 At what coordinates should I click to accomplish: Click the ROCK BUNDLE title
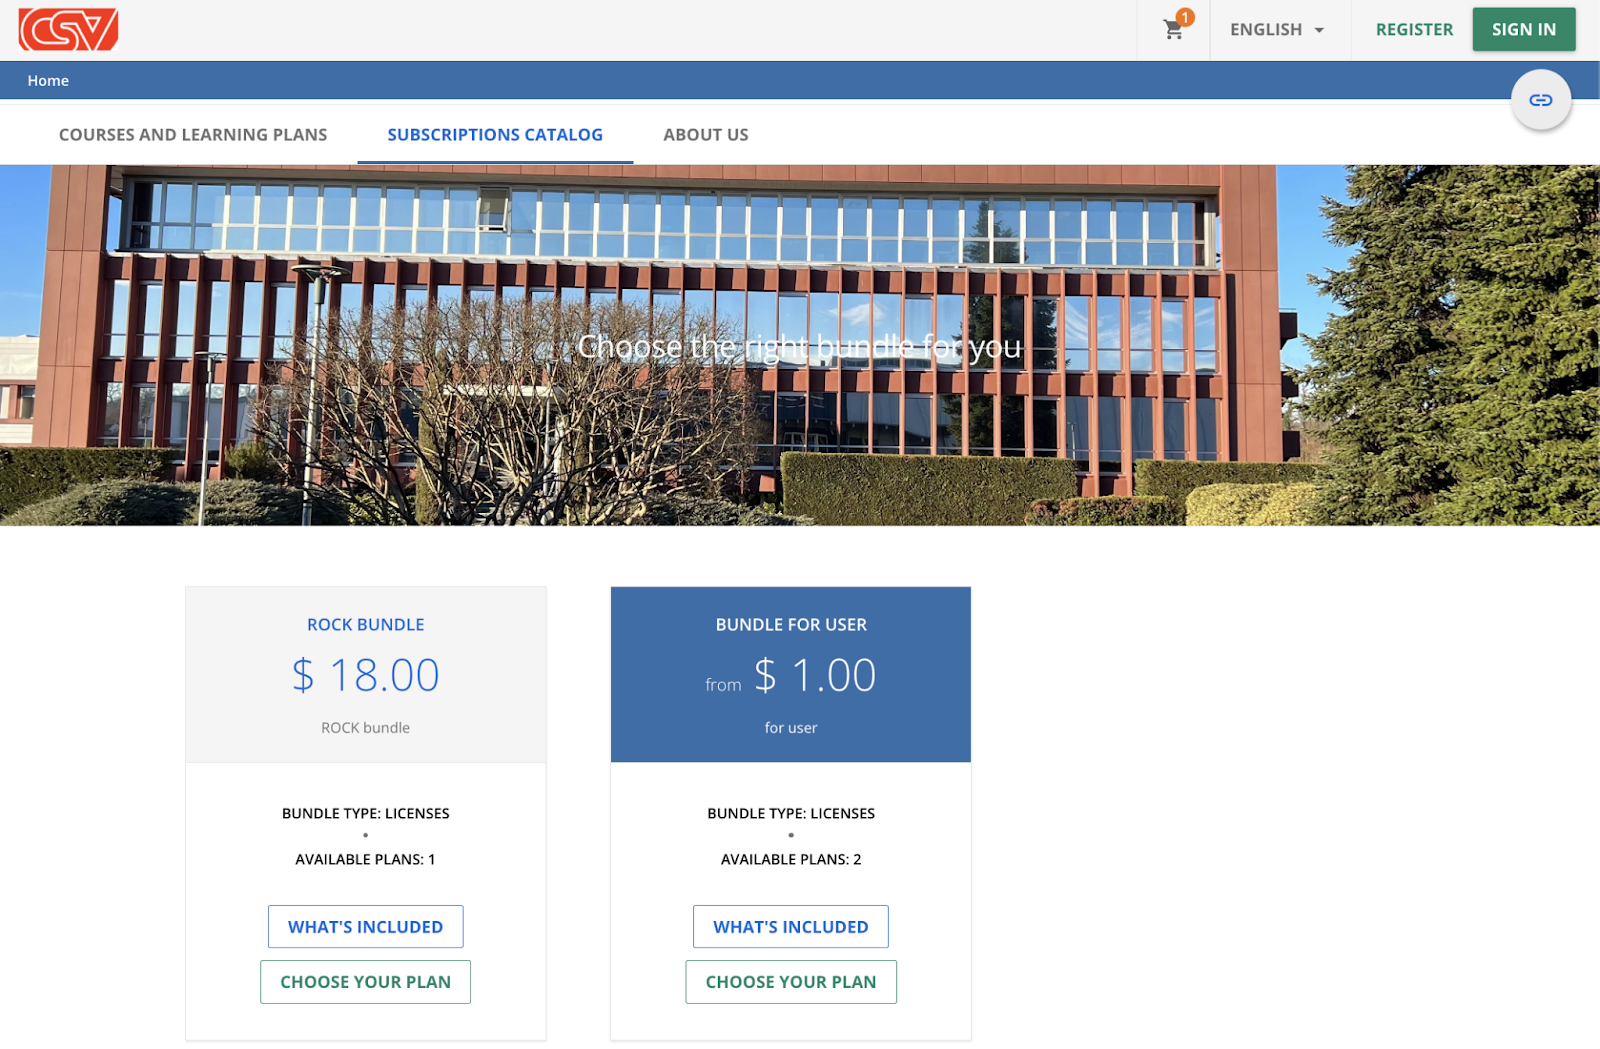[365, 625]
